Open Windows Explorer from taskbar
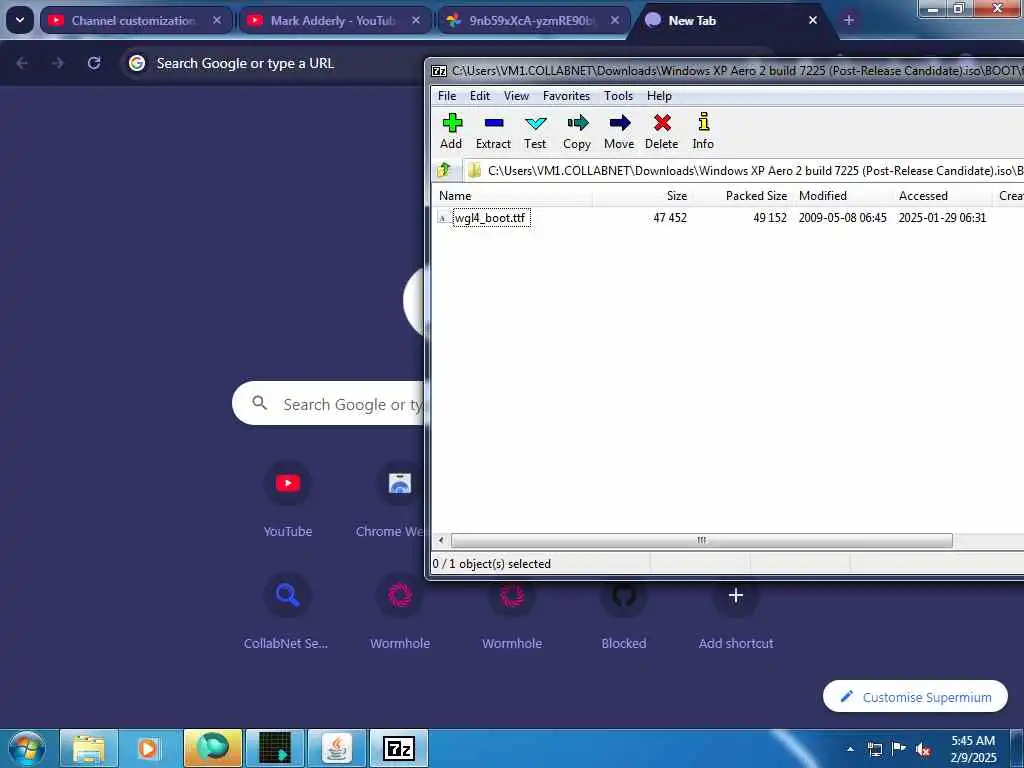1024x768 pixels. (x=89, y=748)
